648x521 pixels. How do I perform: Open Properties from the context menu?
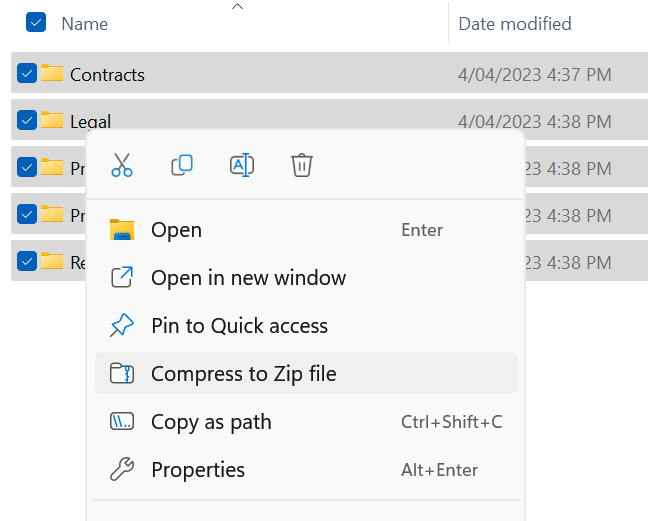tap(306, 470)
